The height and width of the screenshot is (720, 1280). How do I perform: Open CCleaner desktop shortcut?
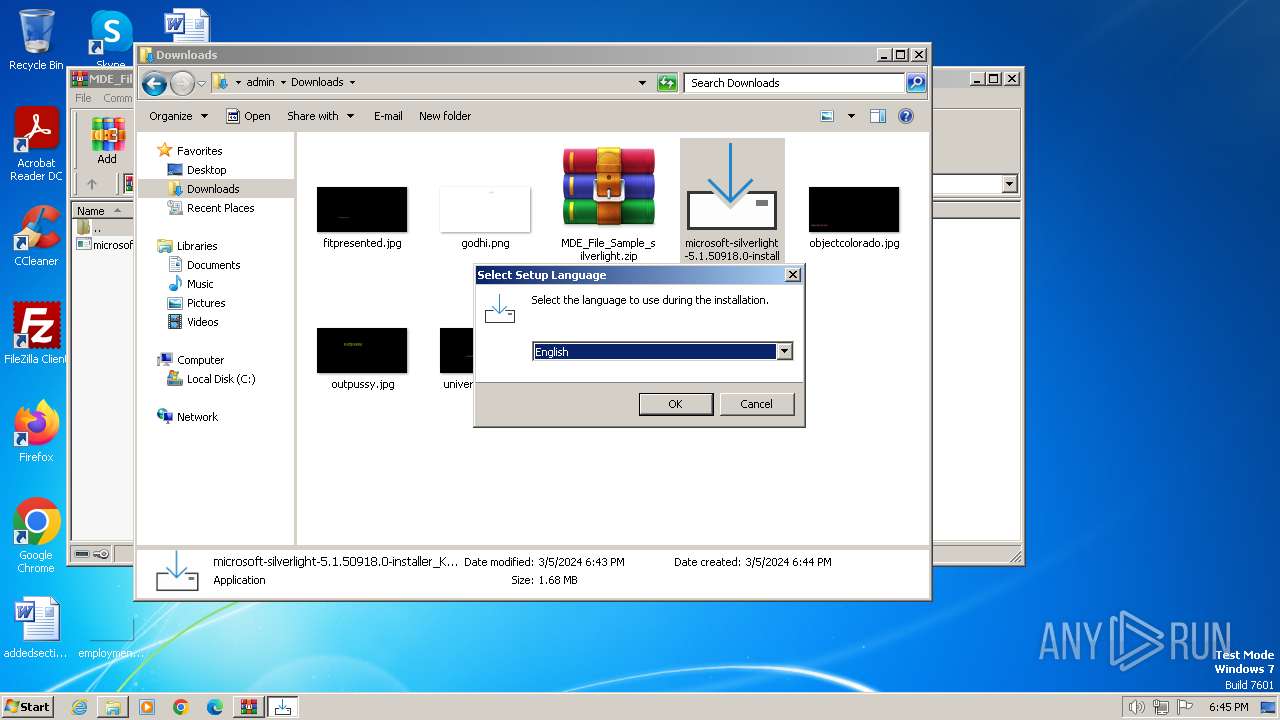(36, 236)
